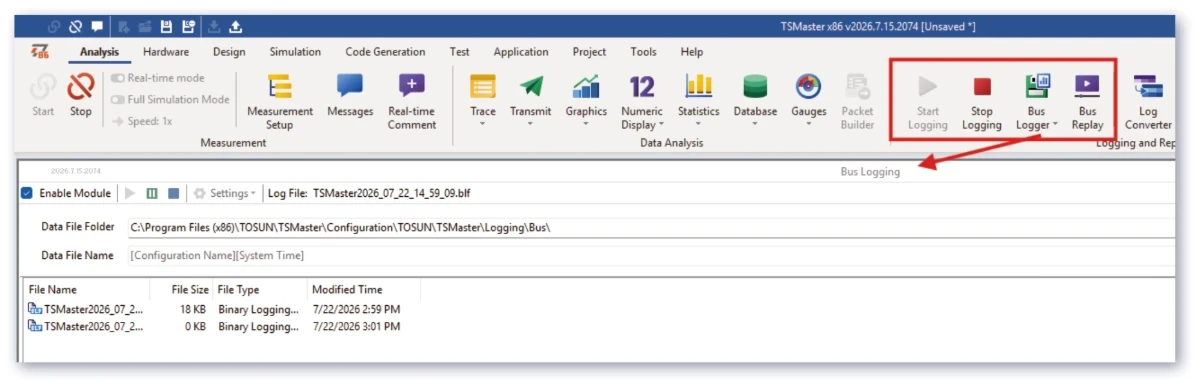
Task: Click the Graphics chart icon
Action: [586, 87]
